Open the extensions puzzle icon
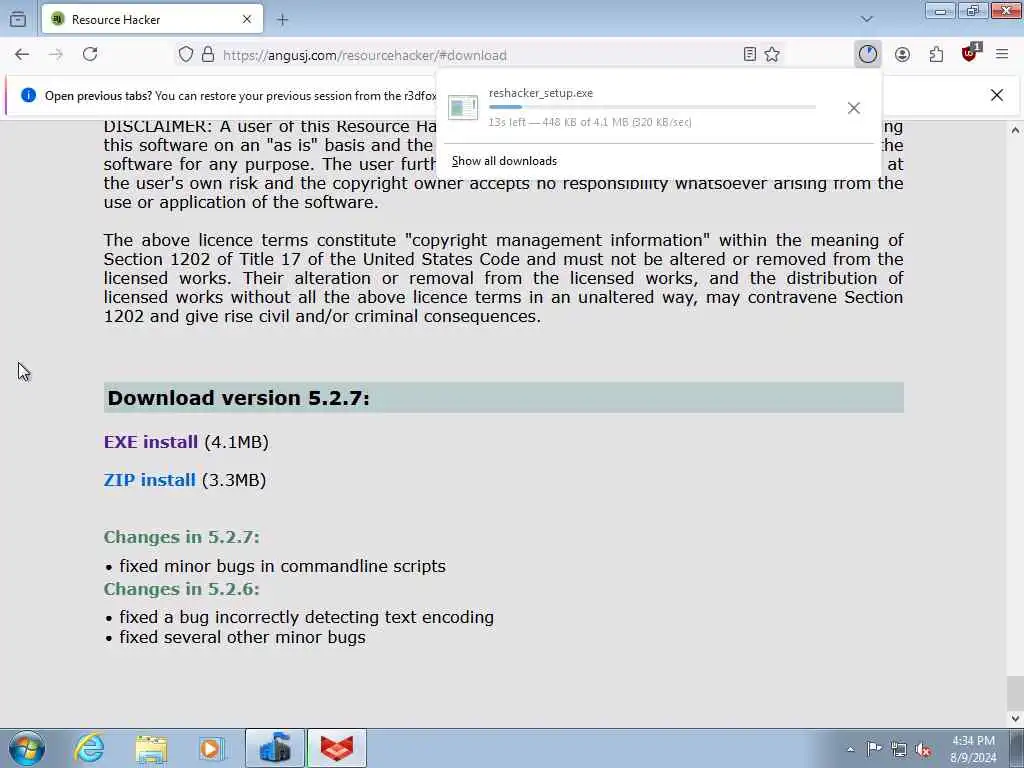 click(936, 55)
